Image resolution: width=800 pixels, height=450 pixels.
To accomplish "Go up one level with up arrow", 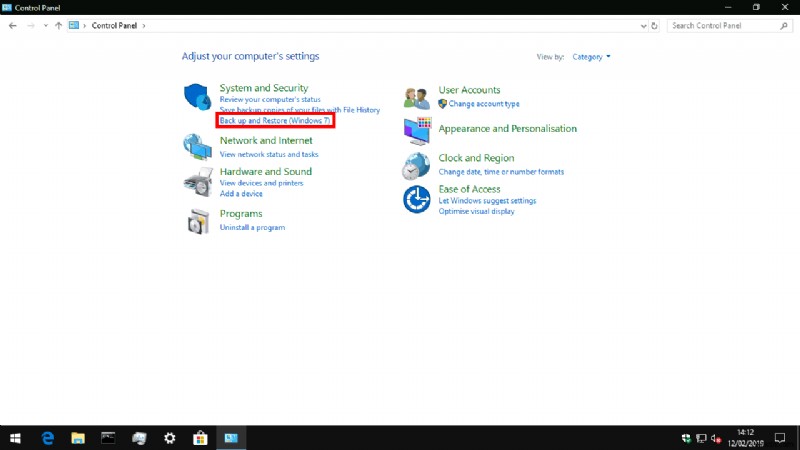I will 58,26.
